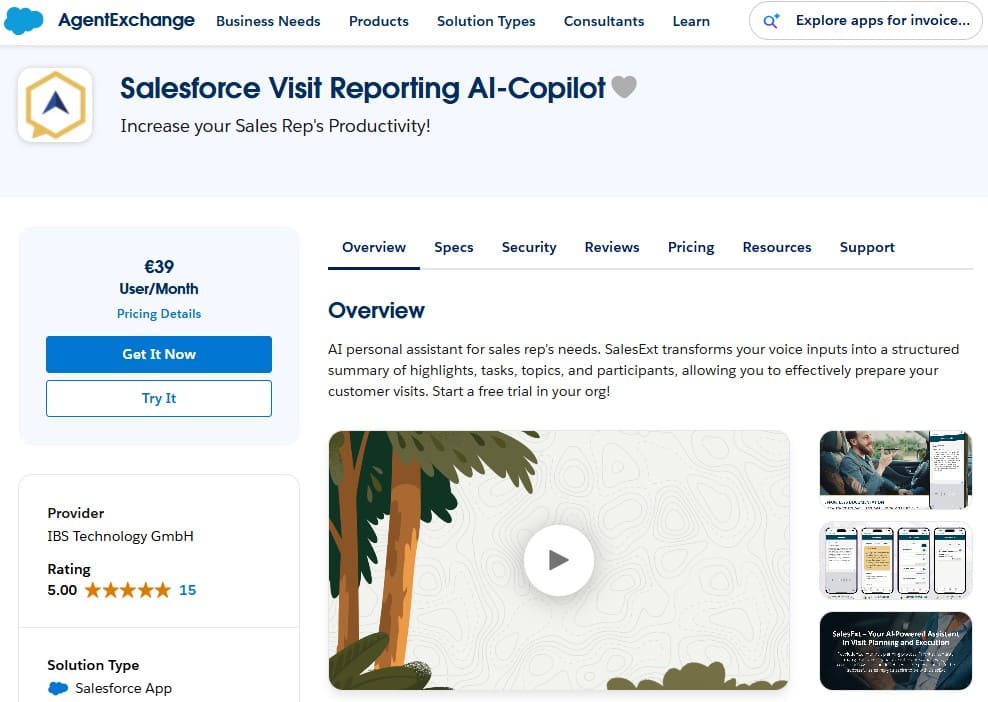Screen dimensions: 988x702
Task: Switch to the Security tab
Action: [529, 247]
